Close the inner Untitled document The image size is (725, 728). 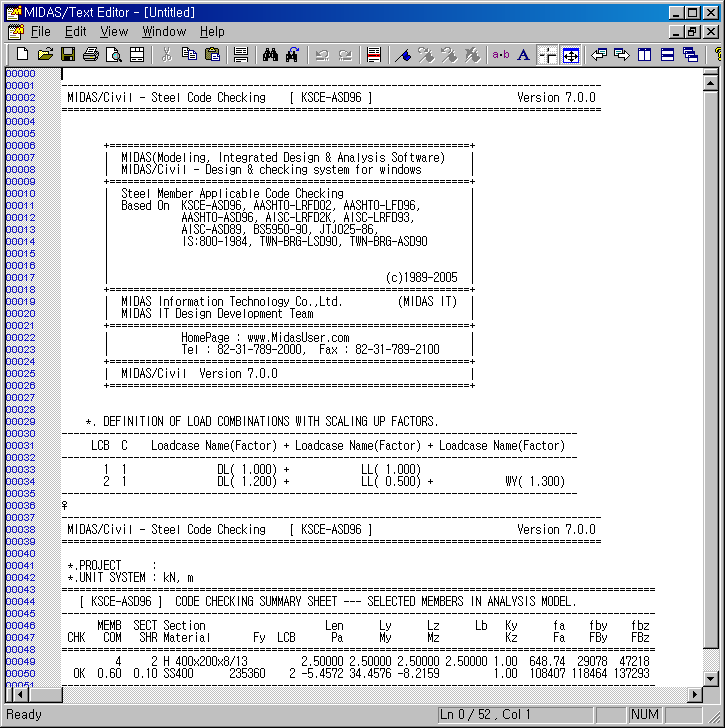point(711,32)
